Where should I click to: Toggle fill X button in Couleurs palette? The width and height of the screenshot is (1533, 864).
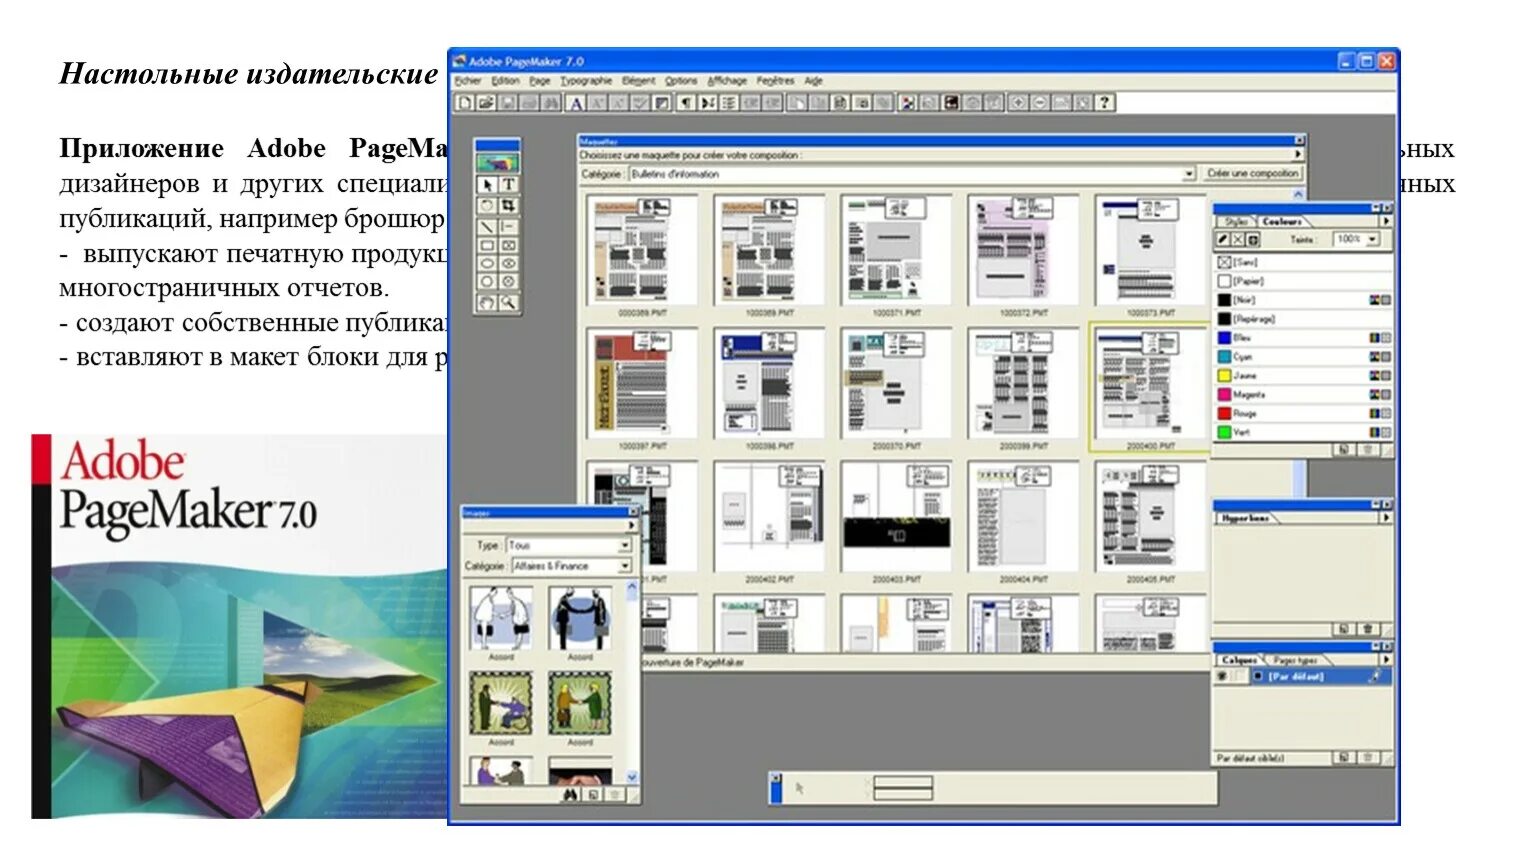pyautogui.click(x=1238, y=240)
